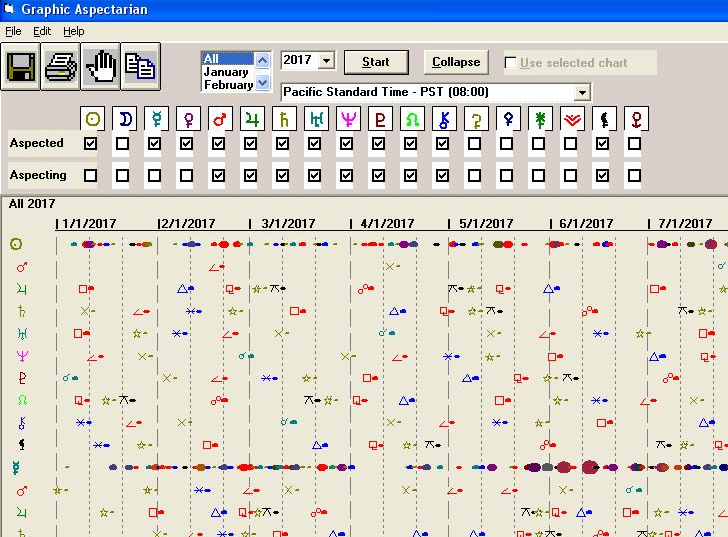Enable Use selected chart checkbox
Screen dimensions: 728x537
pos(511,63)
